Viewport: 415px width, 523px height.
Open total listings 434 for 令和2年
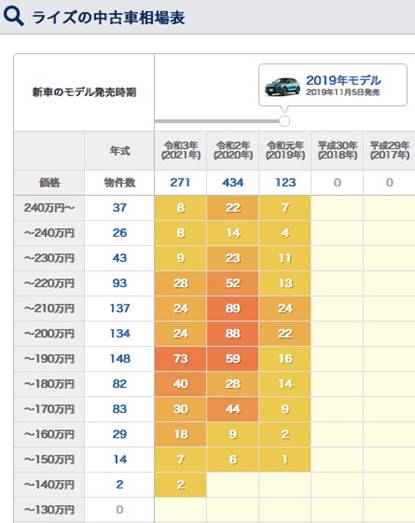(x=233, y=182)
